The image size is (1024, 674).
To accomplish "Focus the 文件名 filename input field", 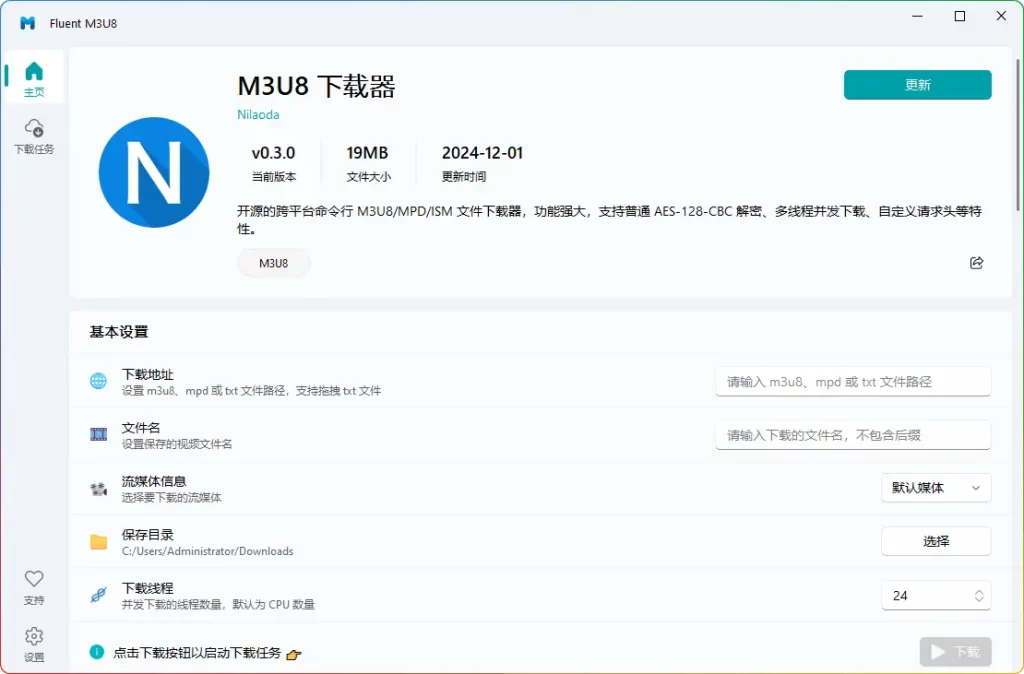I will 852,435.
